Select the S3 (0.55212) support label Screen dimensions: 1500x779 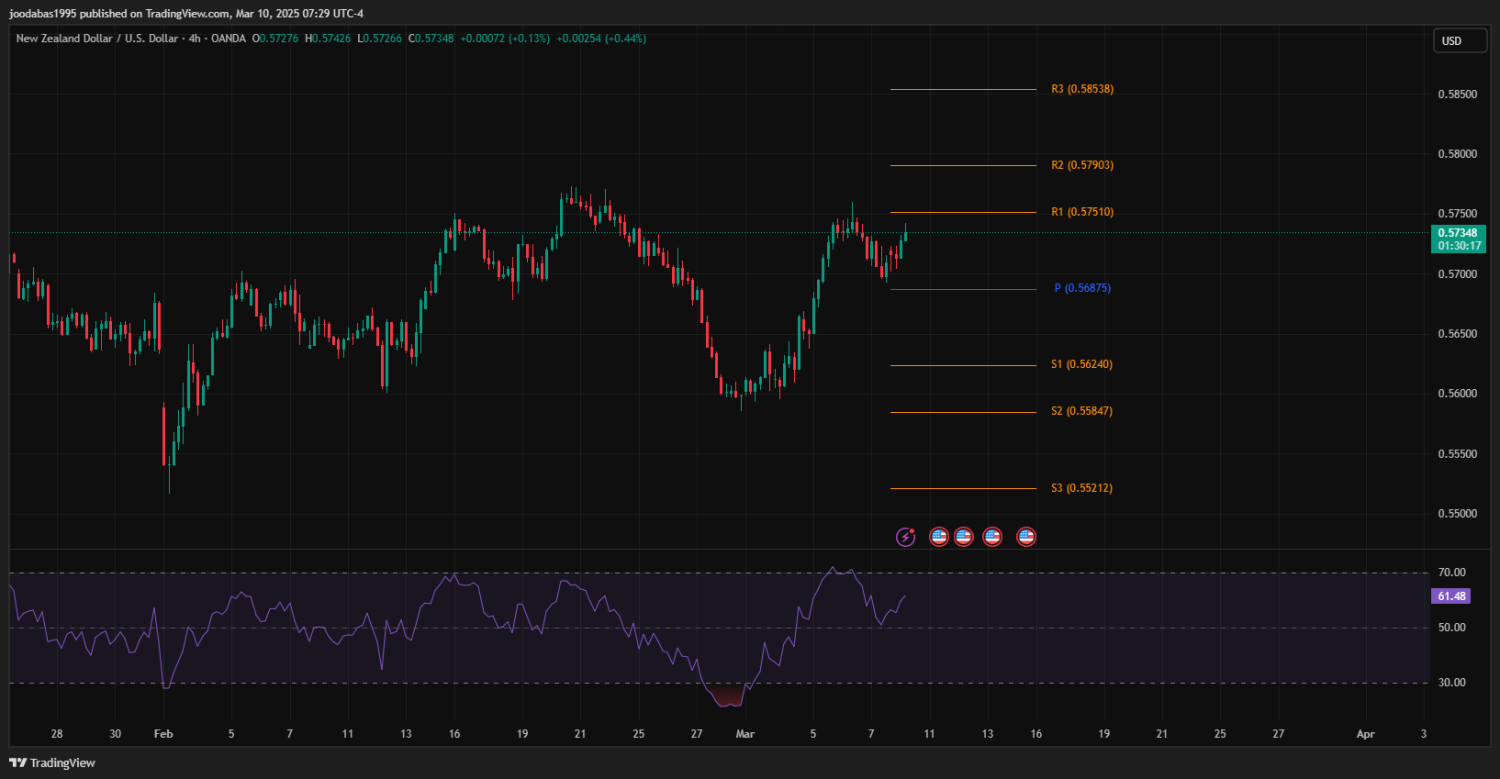coord(1081,488)
